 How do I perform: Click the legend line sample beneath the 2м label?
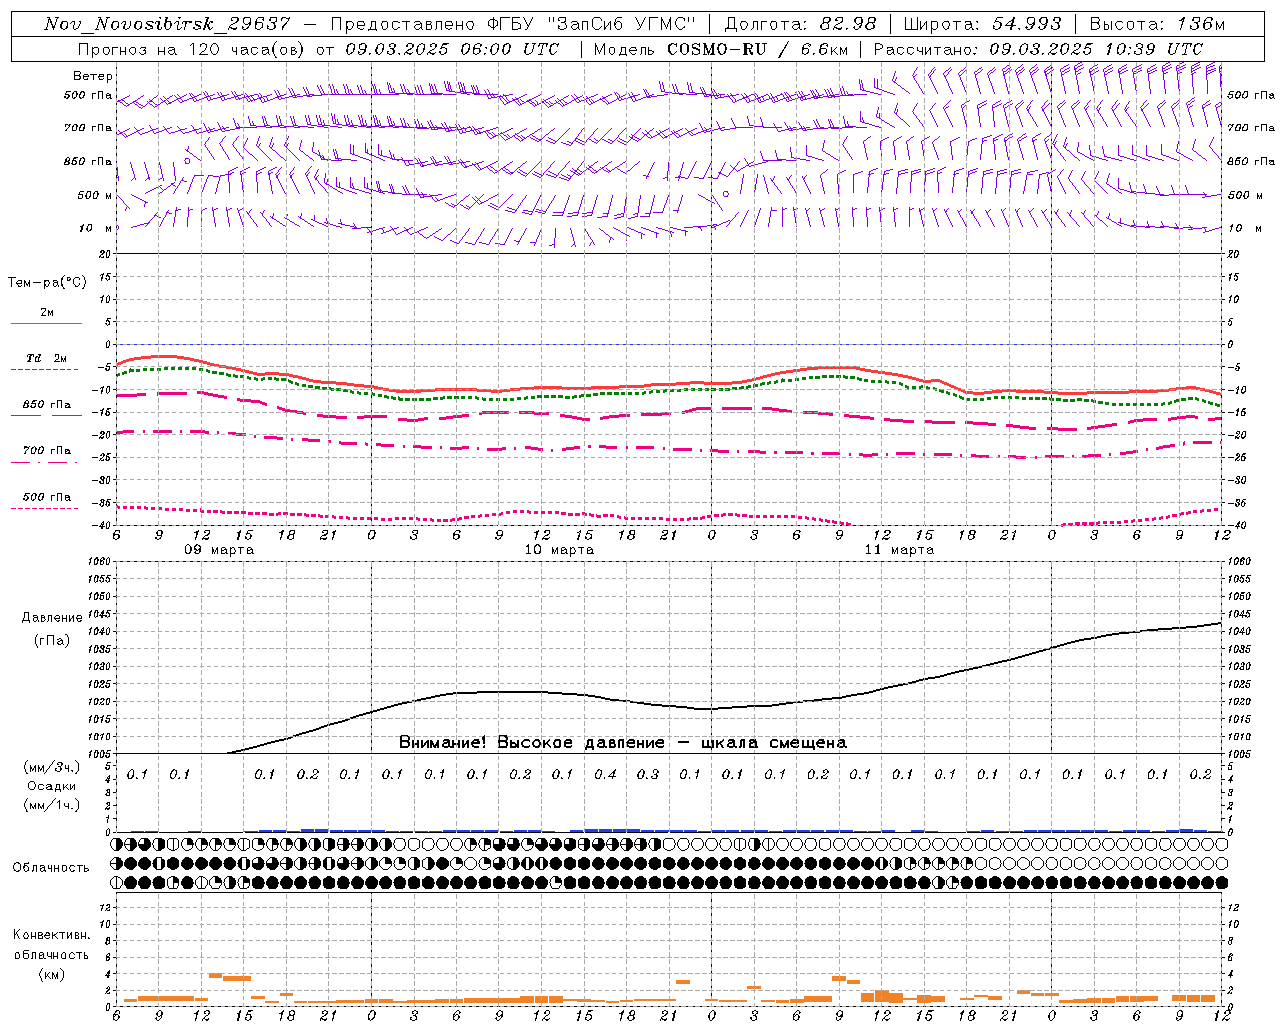[x=46, y=323]
